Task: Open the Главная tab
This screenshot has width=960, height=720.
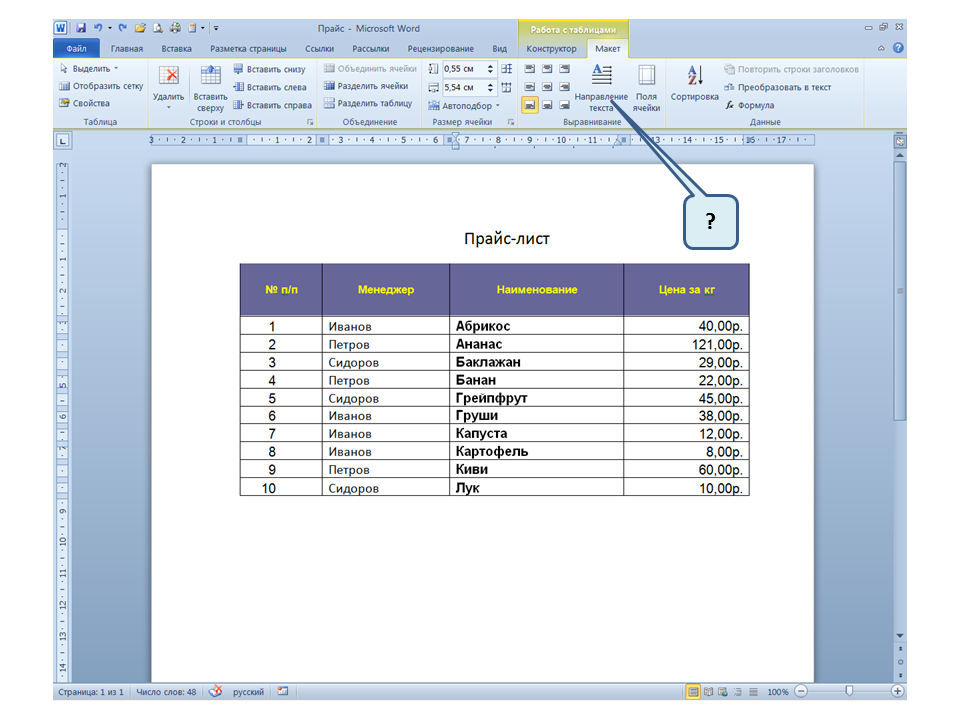Action: [127, 48]
